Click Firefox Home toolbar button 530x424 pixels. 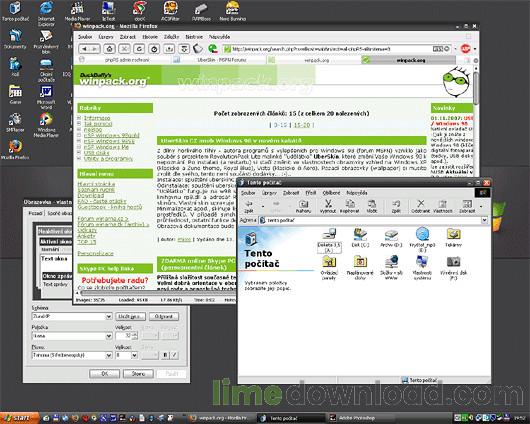[110, 49]
